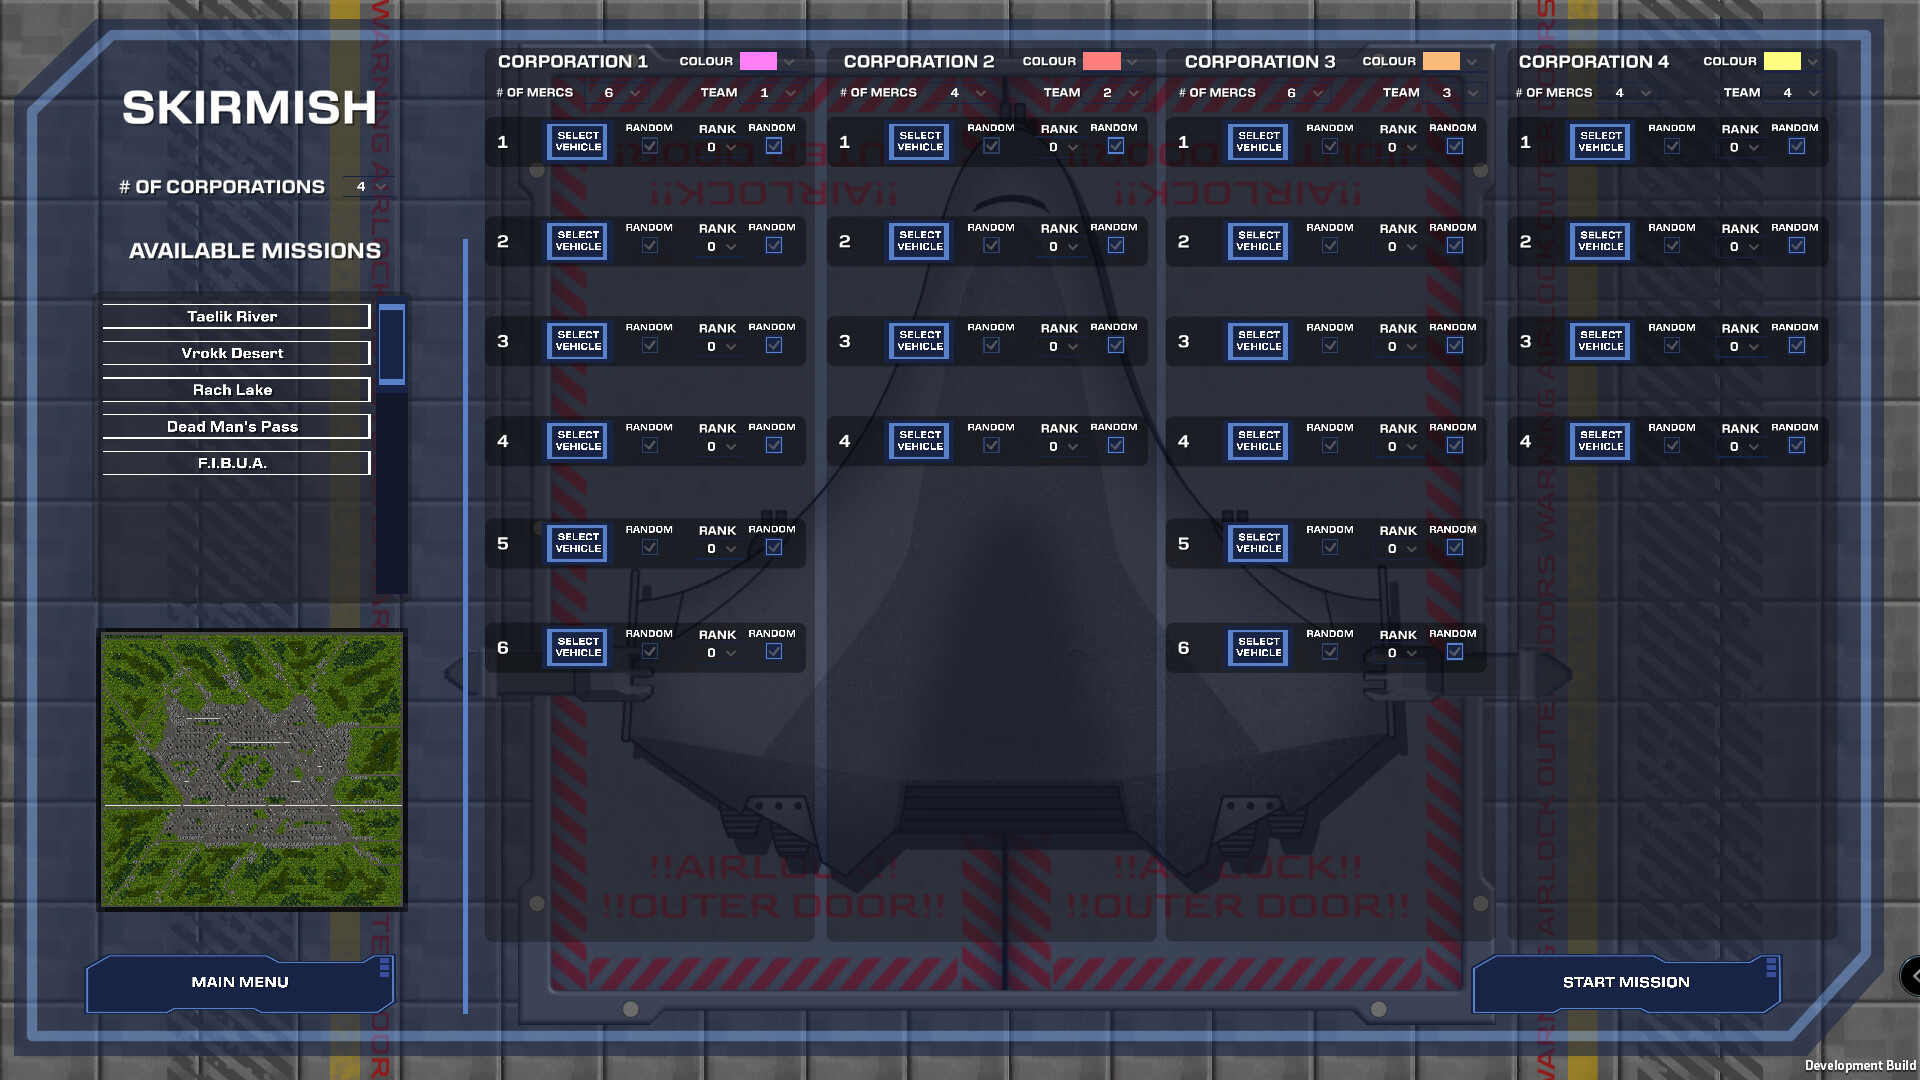Select vehicle for Corporation 2 merc 4
Image resolution: width=1920 pixels, height=1080 pixels.
tap(918, 441)
